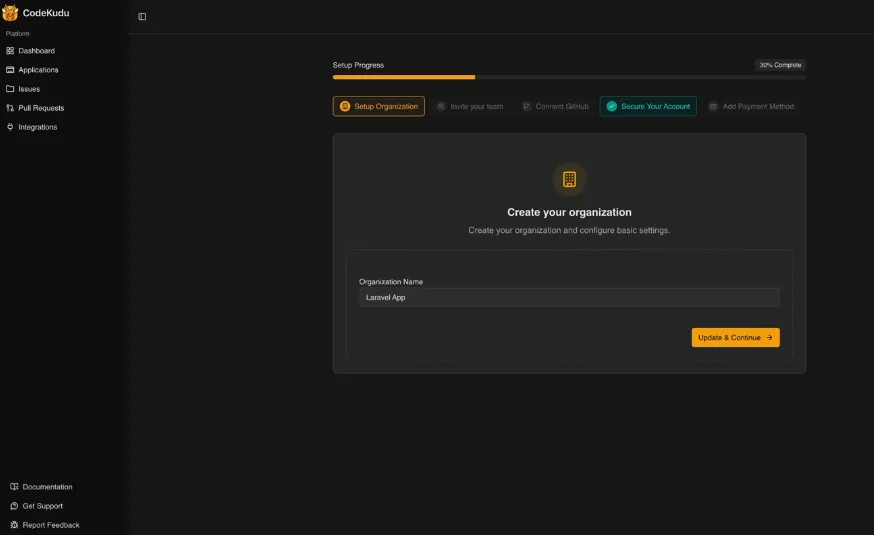
Task: Toggle the sidebar collapse icon
Action: point(142,16)
